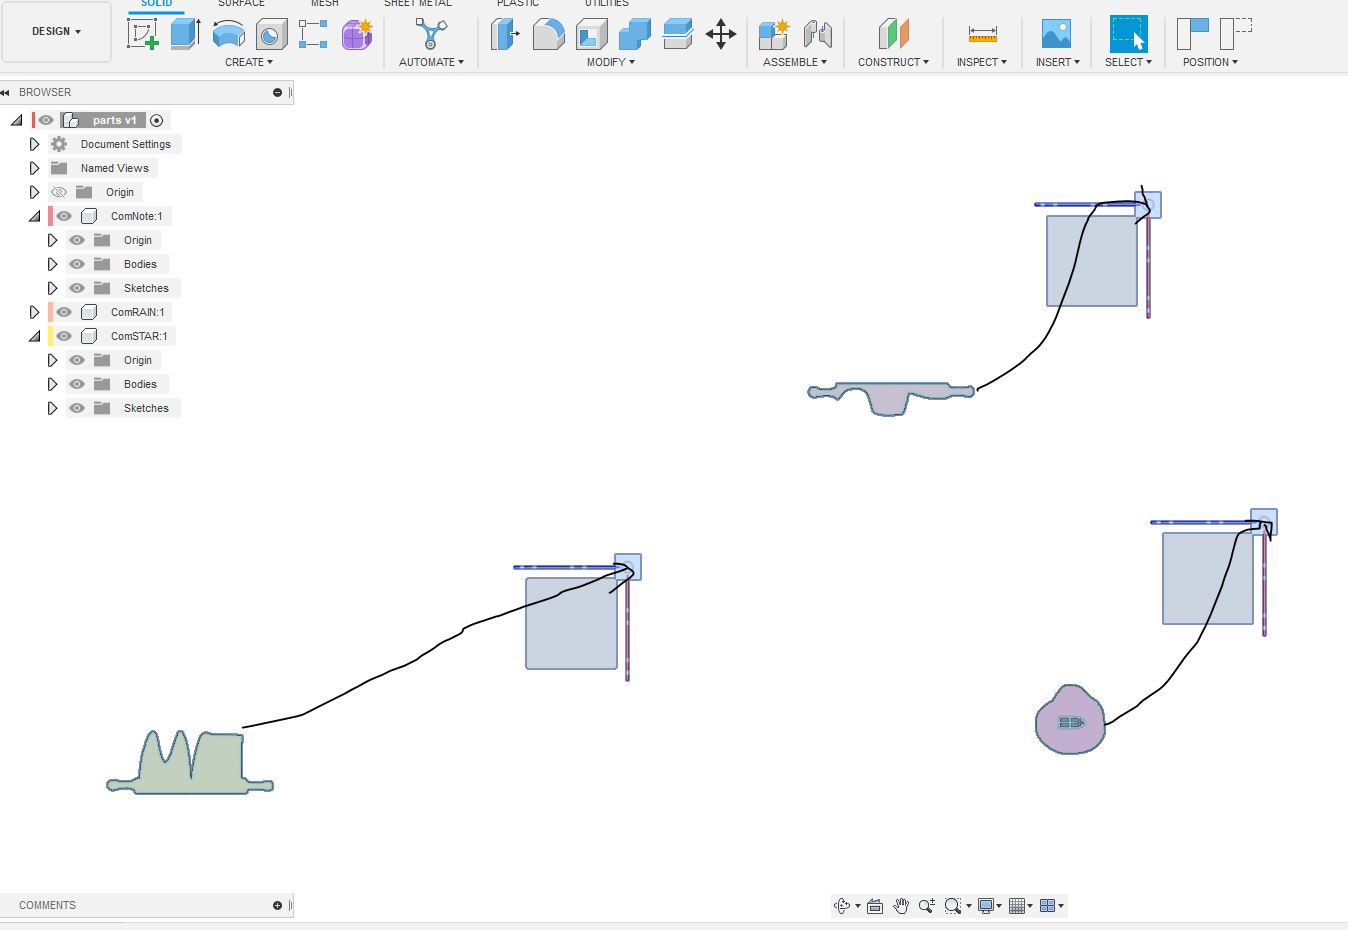This screenshot has height=930, width=1348.
Task: Click the Move/Copy tool icon
Action: [721, 35]
